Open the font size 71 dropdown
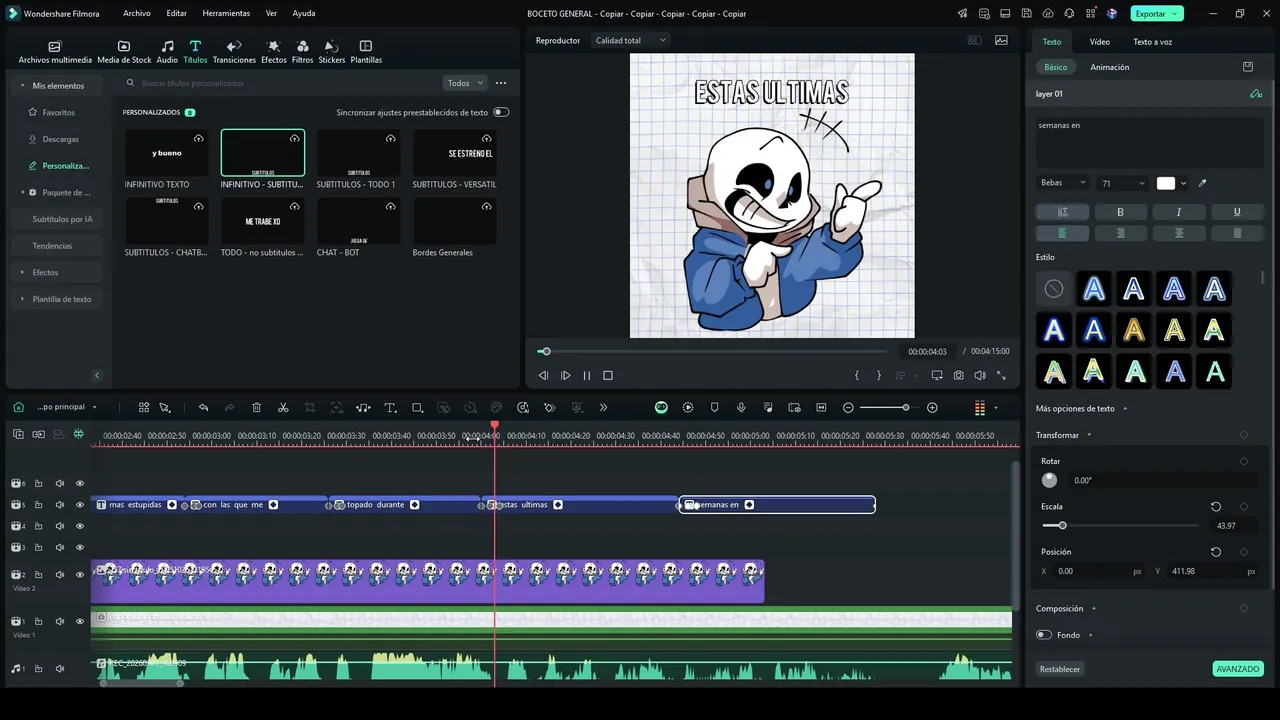The height and width of the screenshot is (720, 1280). click(1123, 183)
